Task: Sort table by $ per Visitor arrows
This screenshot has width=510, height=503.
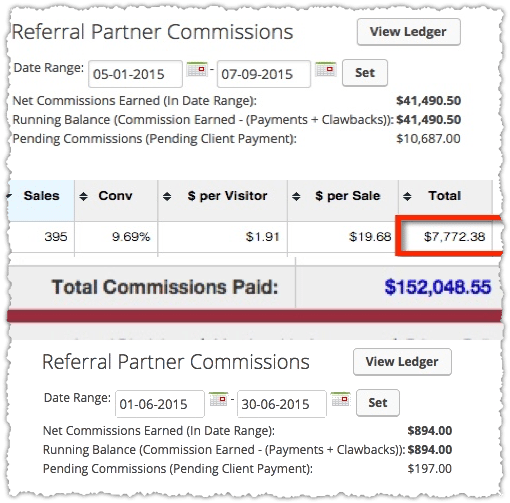Action: [x=167, y=196]
